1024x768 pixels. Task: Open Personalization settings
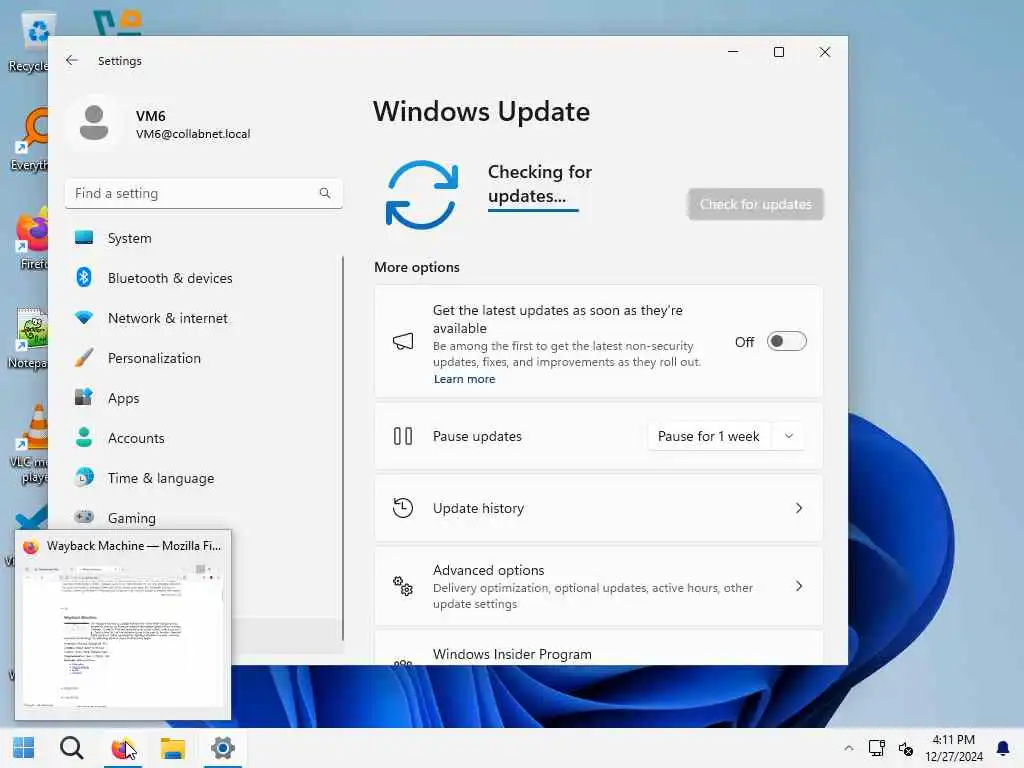pyautogui.click(x=204, y=358)
